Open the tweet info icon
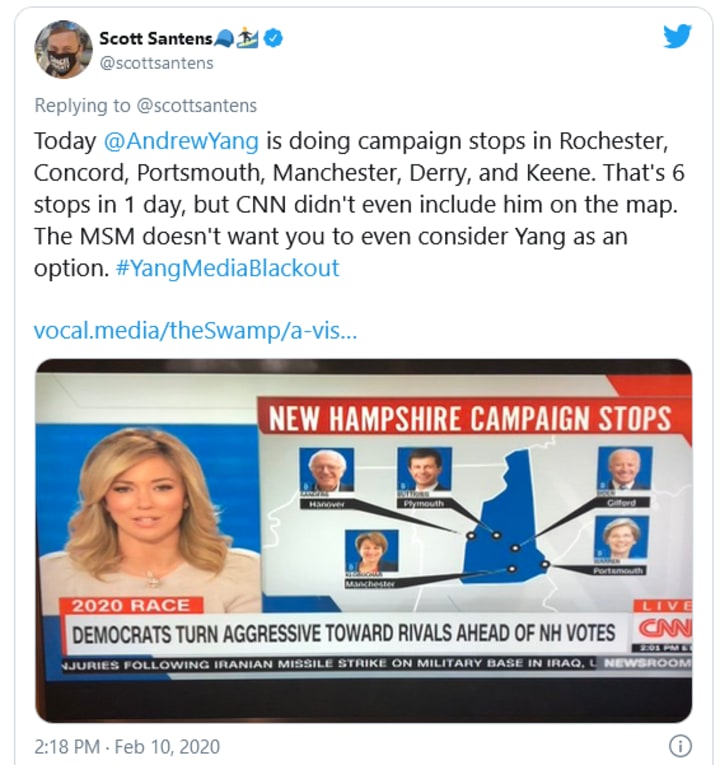The height and width of the screenshot is (765, 720). (x=680, y=745)
